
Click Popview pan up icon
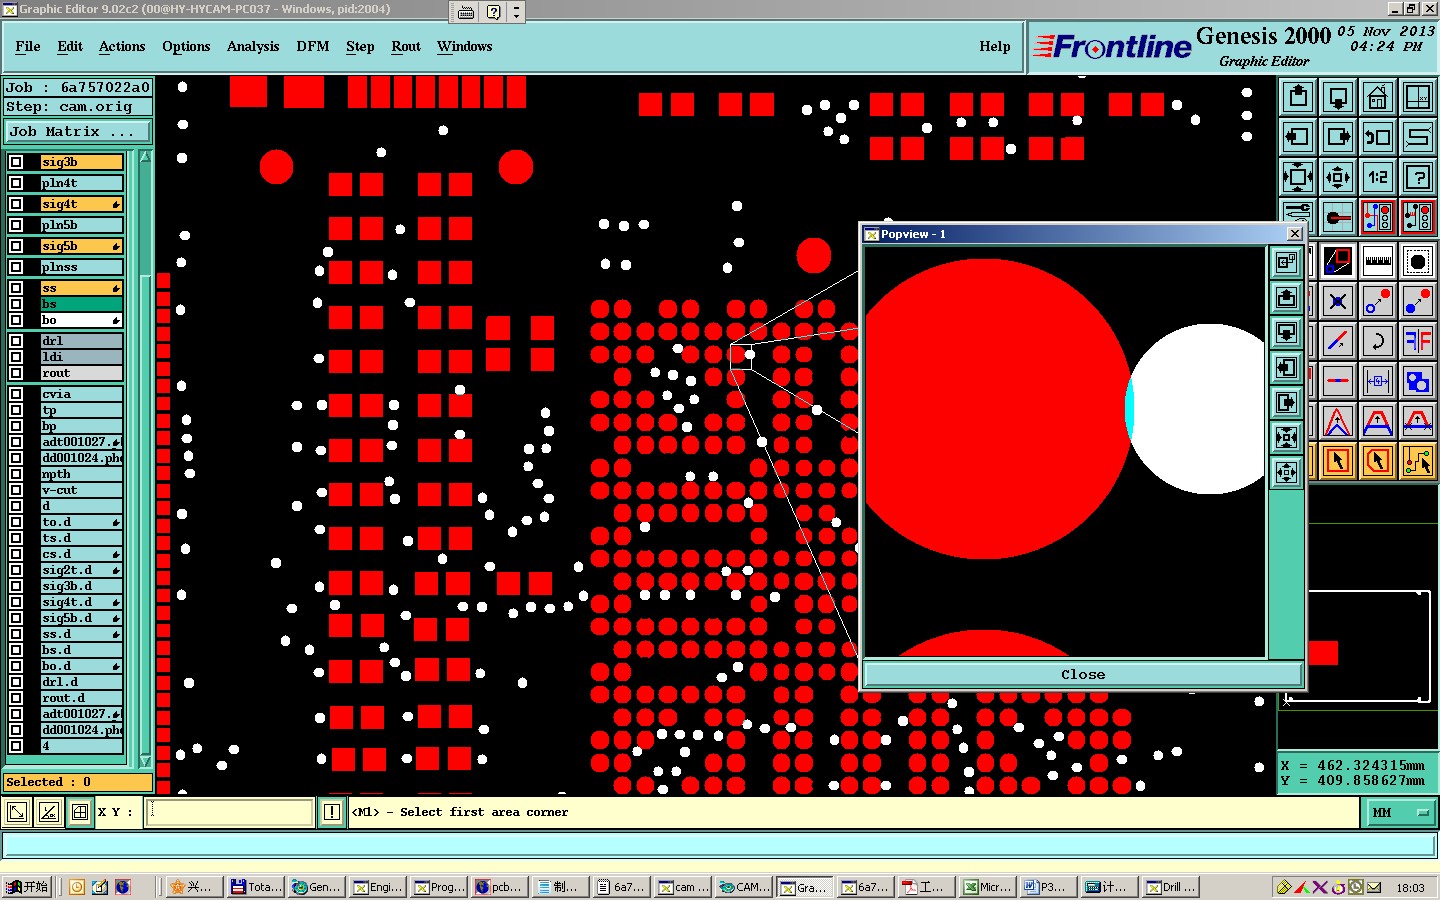pyautogui.click(x=1286, y=298)
